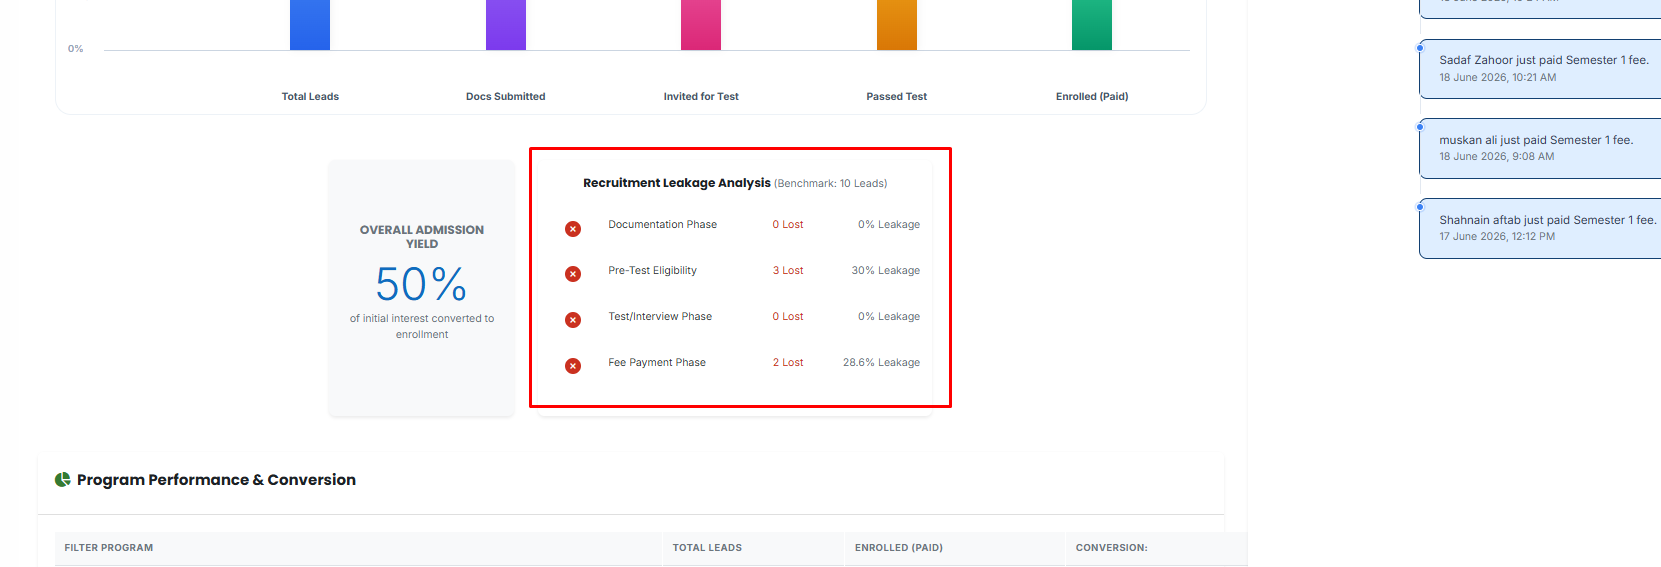Click the Test/Interview Phase label
The image size is (1661, 567).
pos(660,316)
